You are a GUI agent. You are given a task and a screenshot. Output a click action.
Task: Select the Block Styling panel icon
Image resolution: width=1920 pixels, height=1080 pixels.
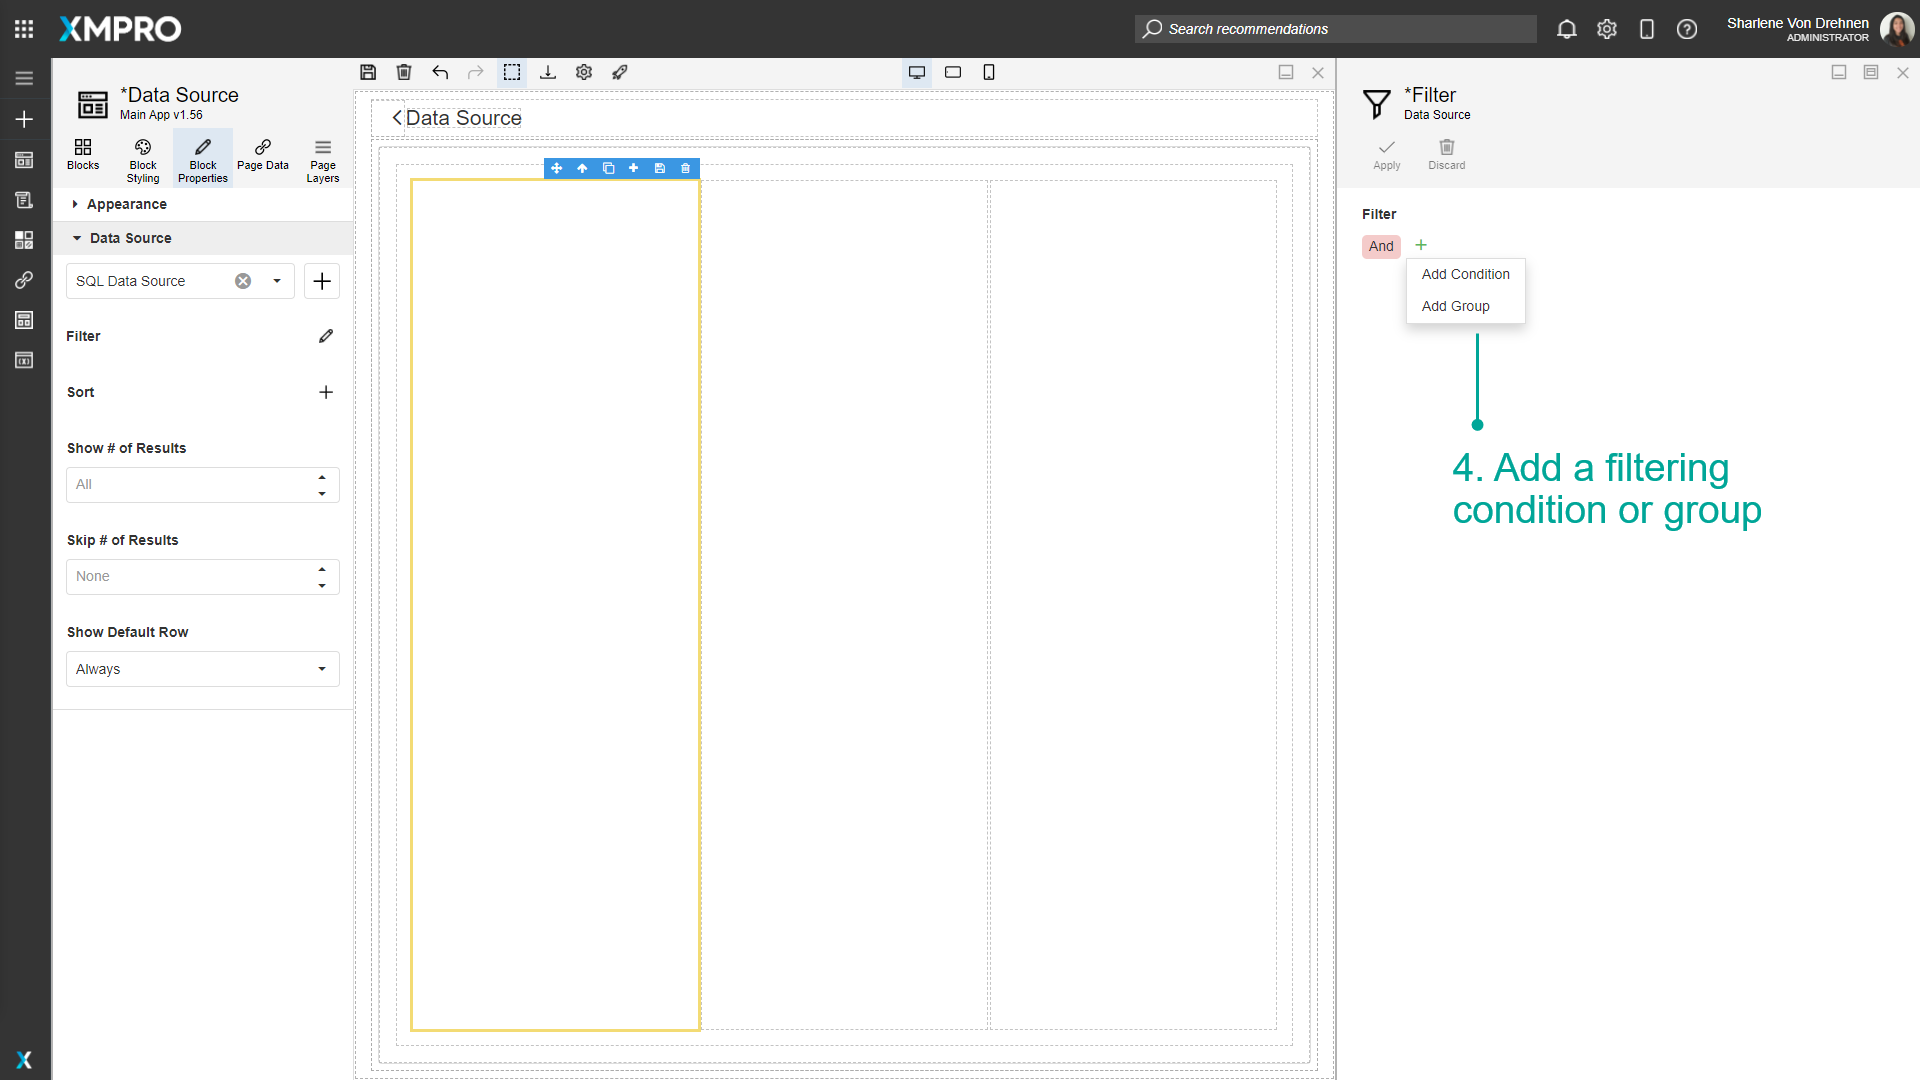pyautogui.click(x=142, y=157)
